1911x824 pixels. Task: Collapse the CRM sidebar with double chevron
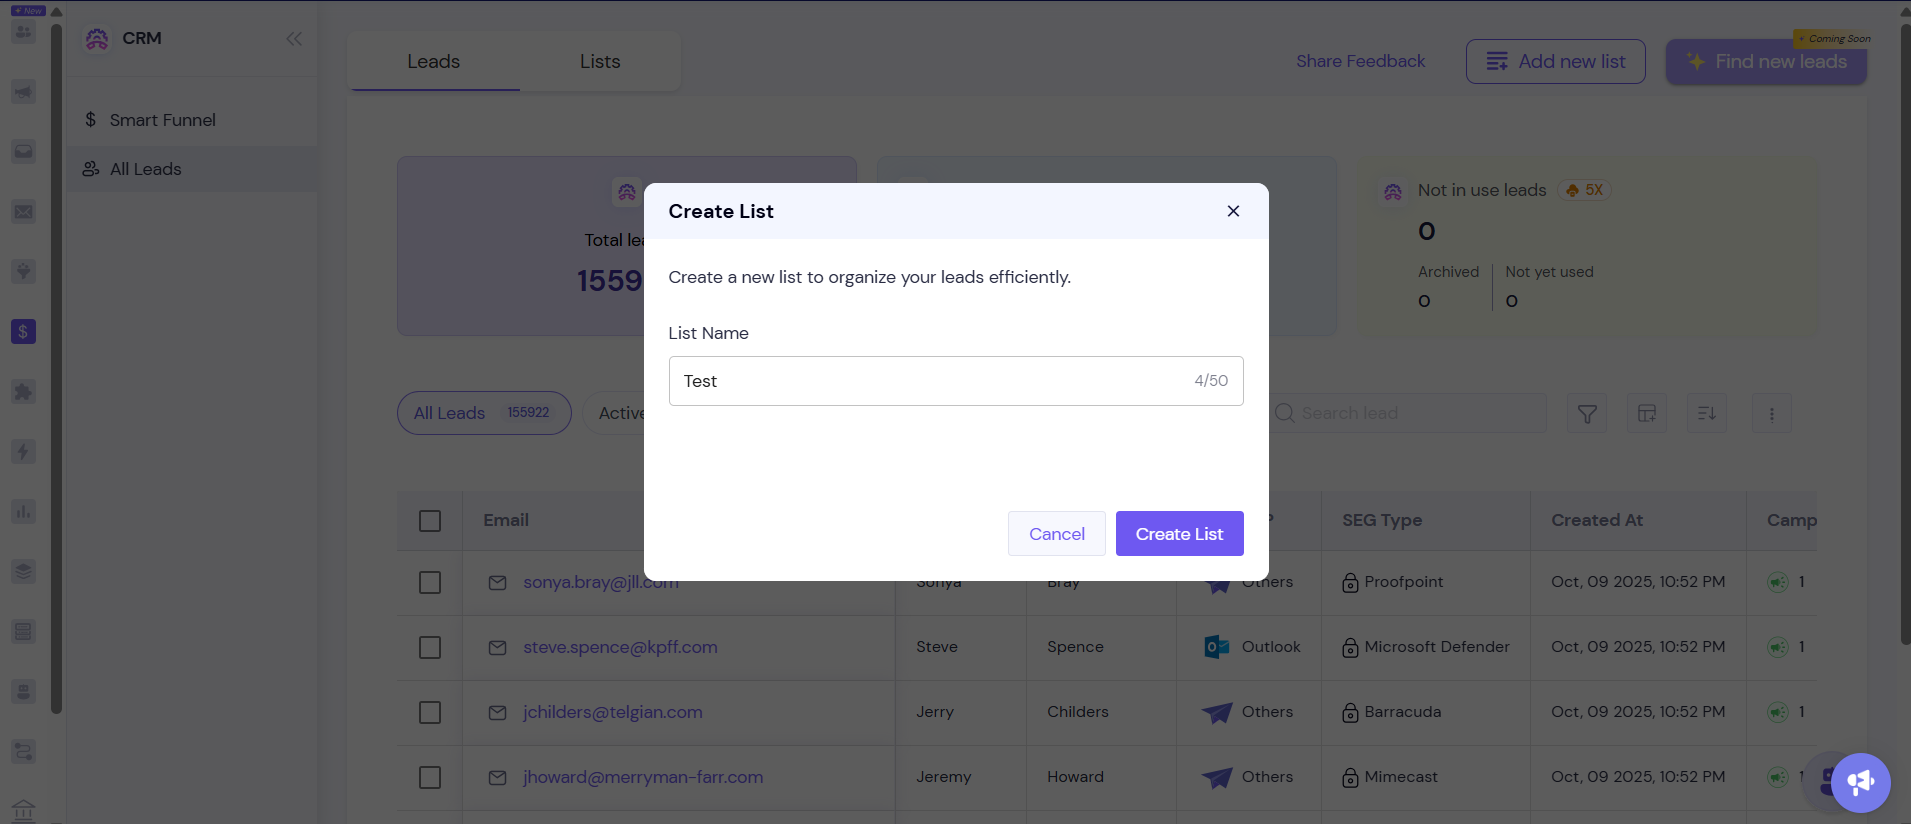pos(294,39)
